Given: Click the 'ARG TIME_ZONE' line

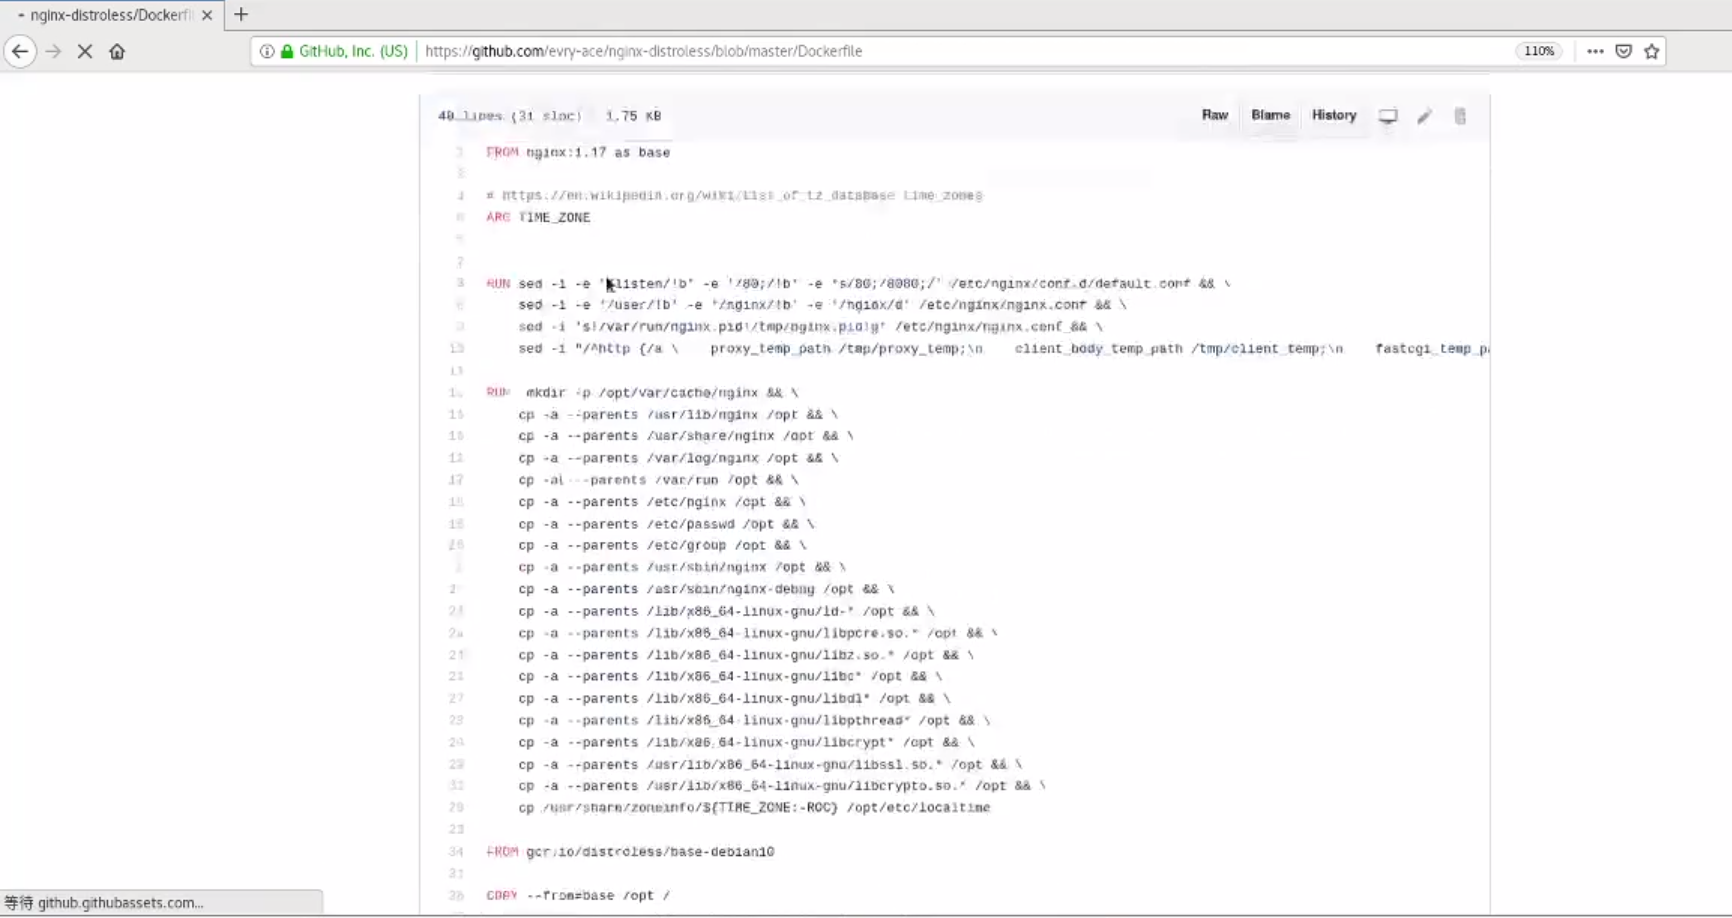Looking at the screenshot, I should tap(538, 217).
